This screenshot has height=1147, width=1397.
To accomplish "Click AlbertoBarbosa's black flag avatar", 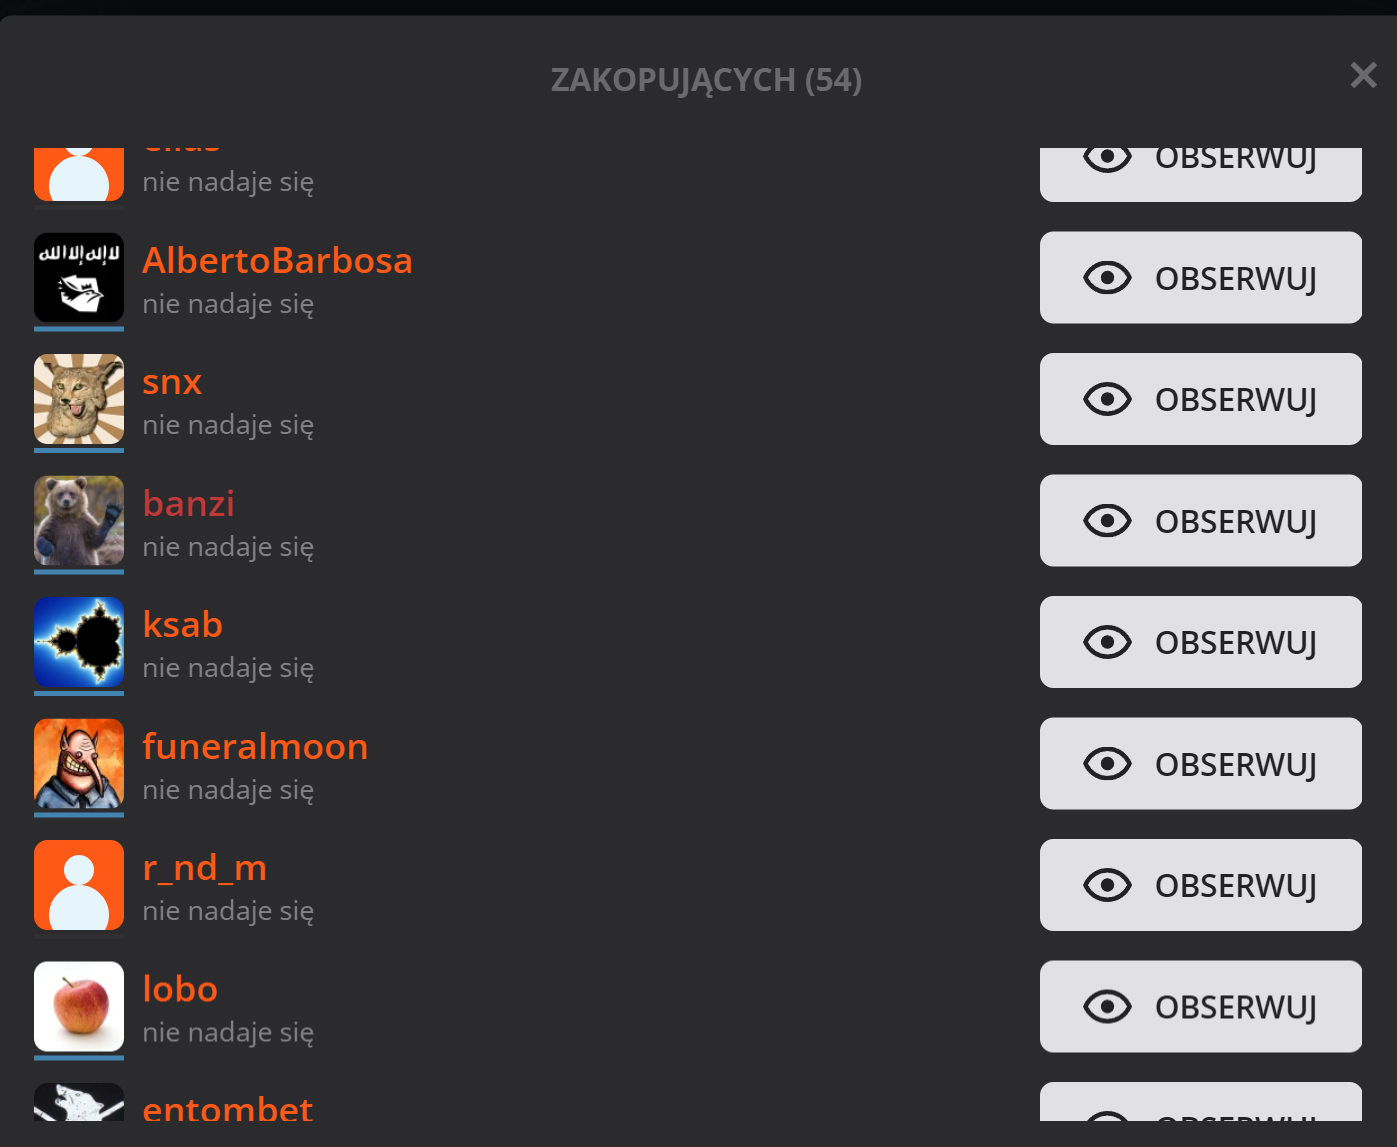I will pos(79,278).
